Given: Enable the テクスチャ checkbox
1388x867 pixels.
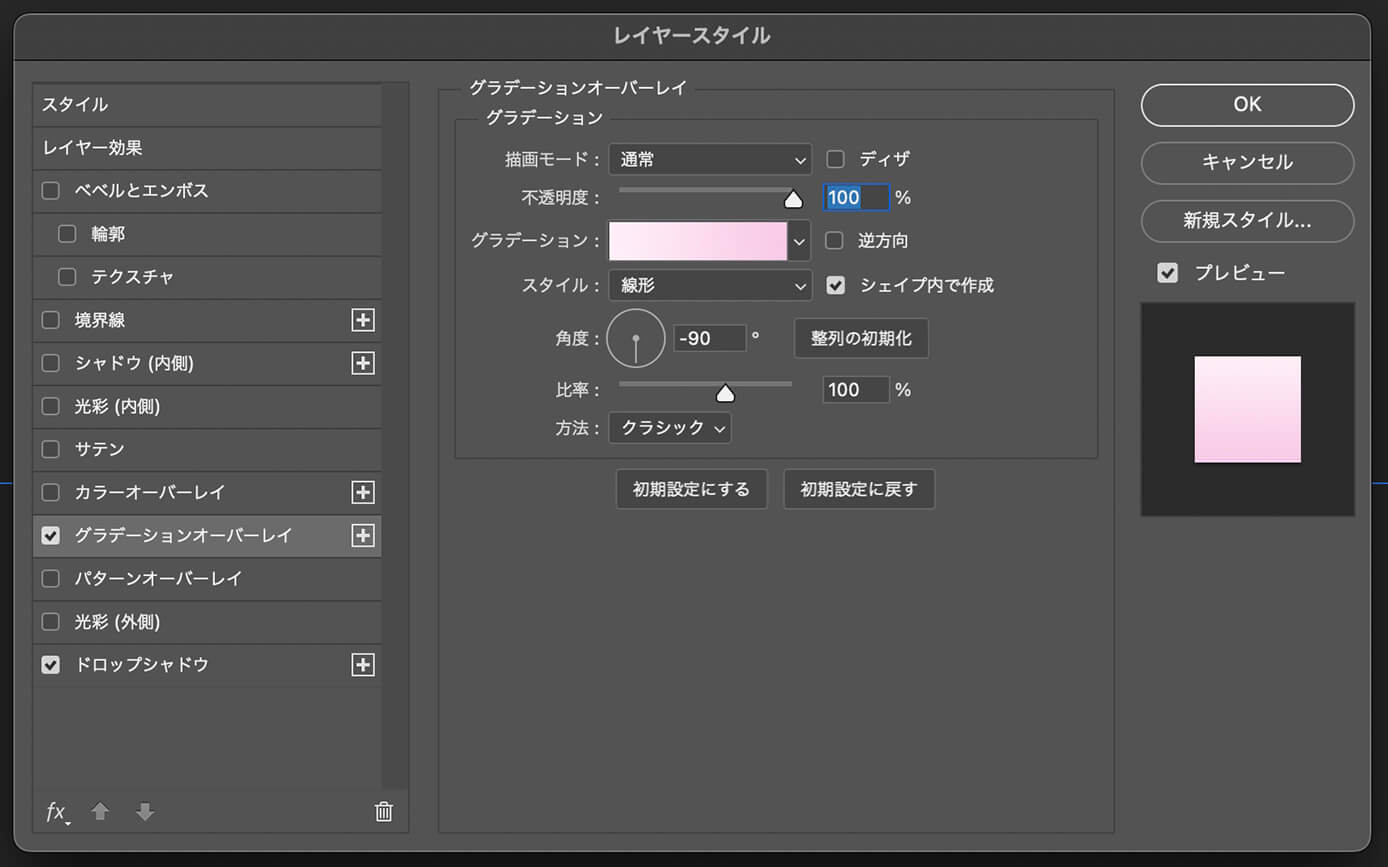Looking at the screenshot, I should (67, 277).
